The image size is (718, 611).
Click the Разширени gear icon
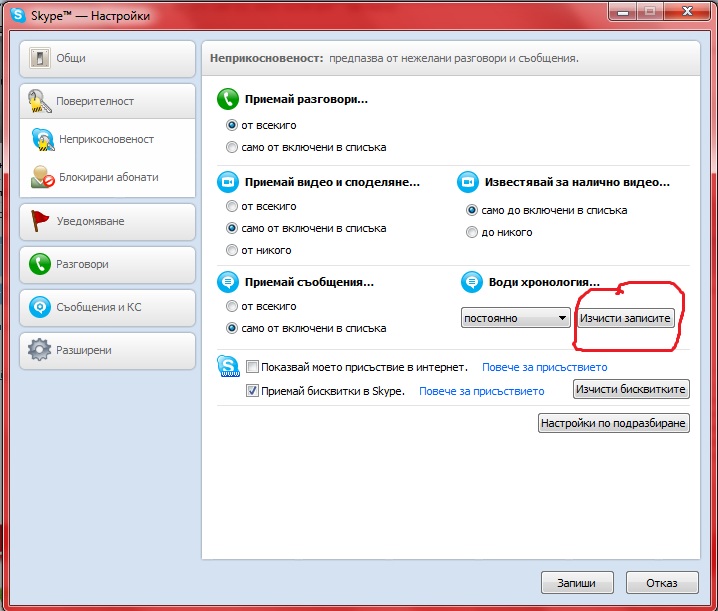click(39, 350)
